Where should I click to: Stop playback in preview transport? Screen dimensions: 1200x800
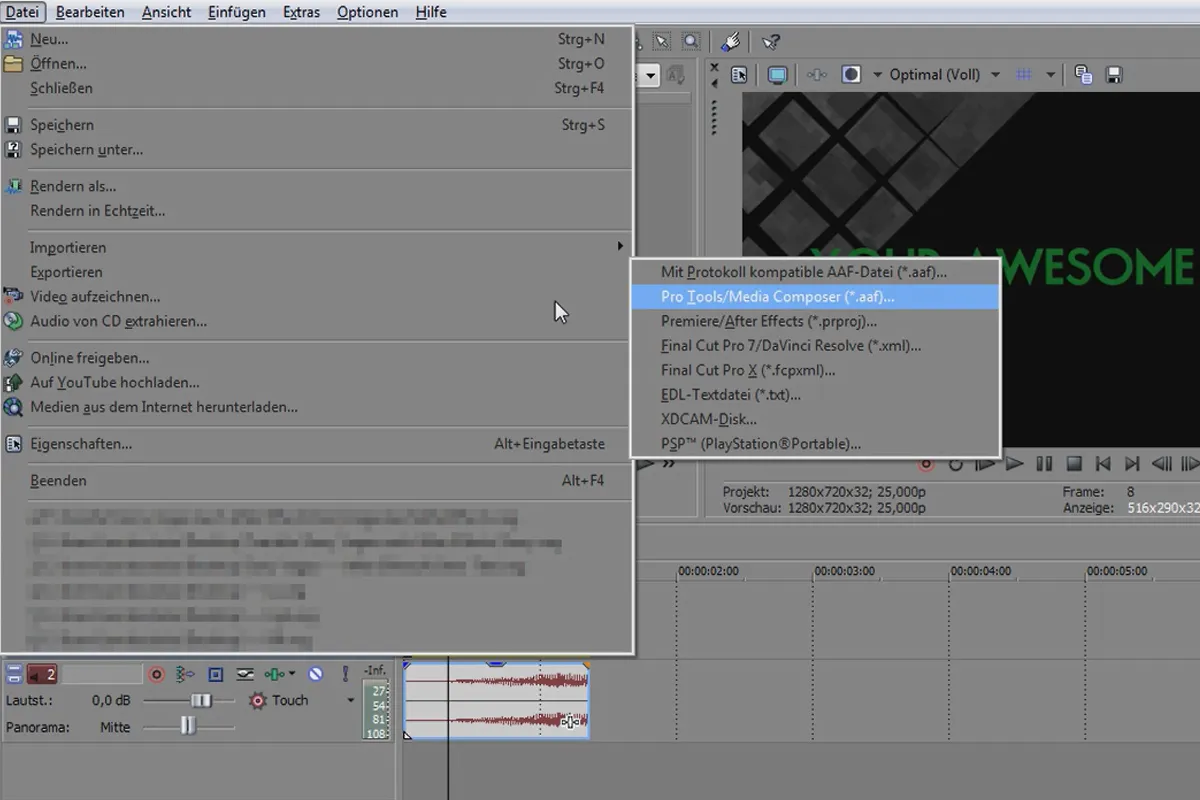[1074, 464]
